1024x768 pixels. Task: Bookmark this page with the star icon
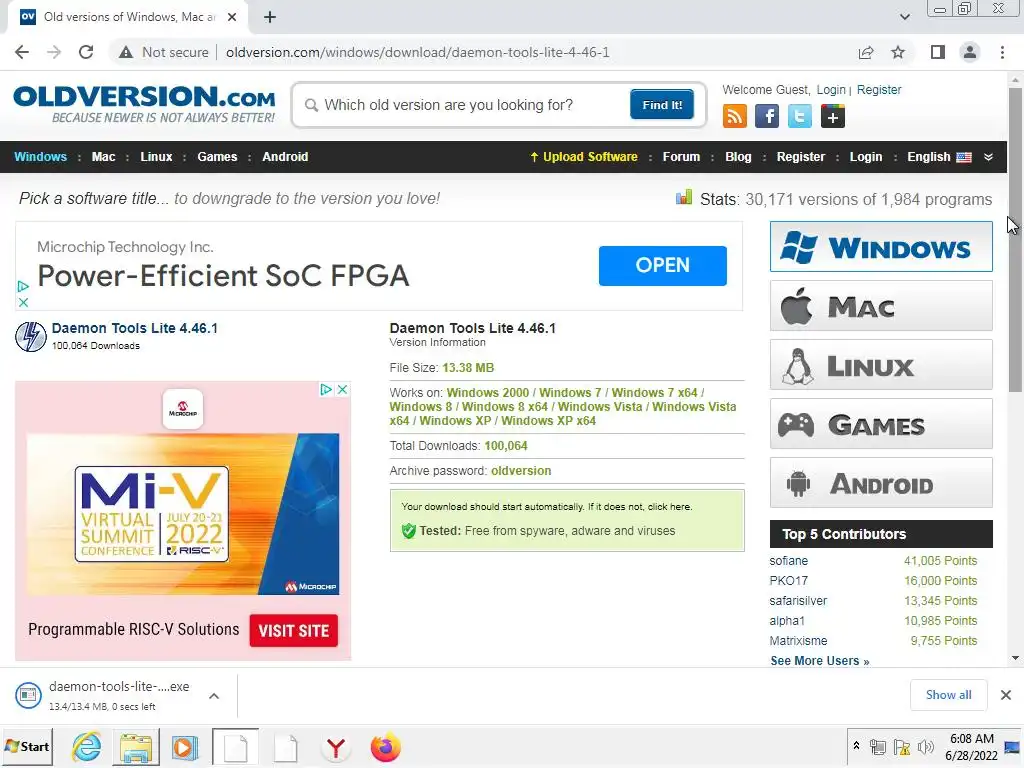tap(898, 52)
